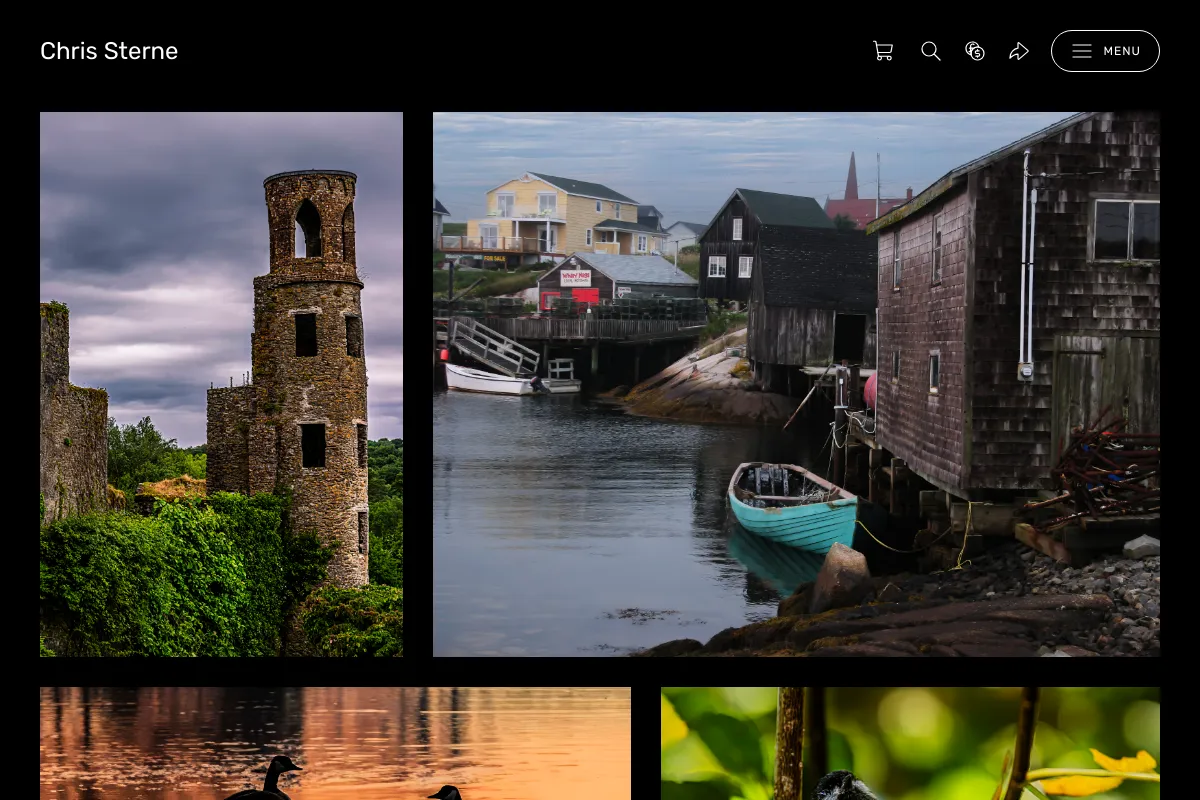Open the shopping cart
The width and height of the screenshot is (1200, 800).
pos(883,51)
